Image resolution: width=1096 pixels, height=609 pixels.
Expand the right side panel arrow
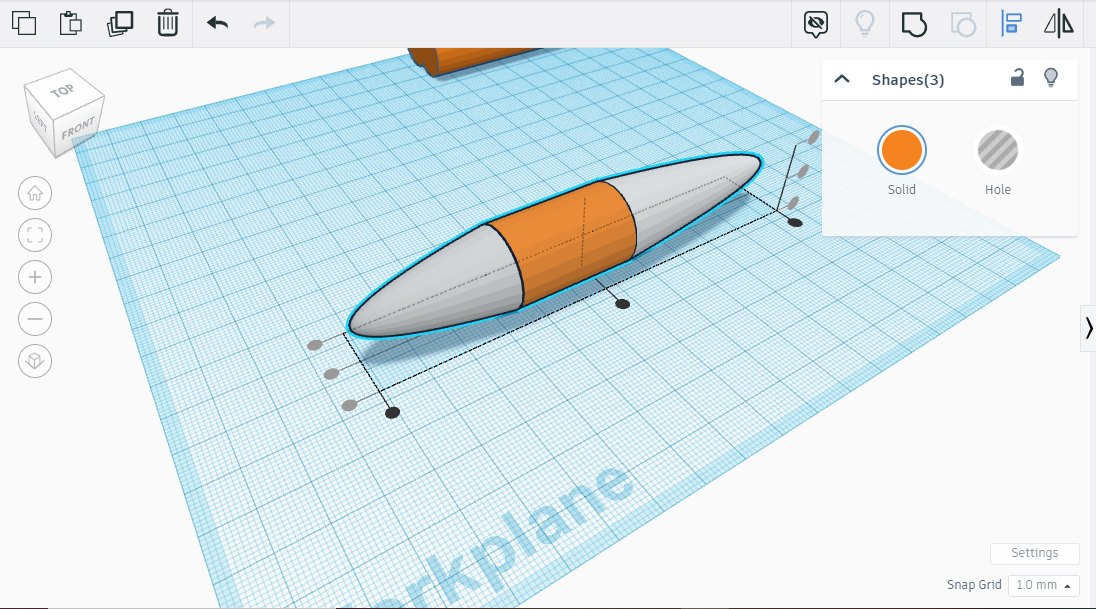coord(1089,327)
